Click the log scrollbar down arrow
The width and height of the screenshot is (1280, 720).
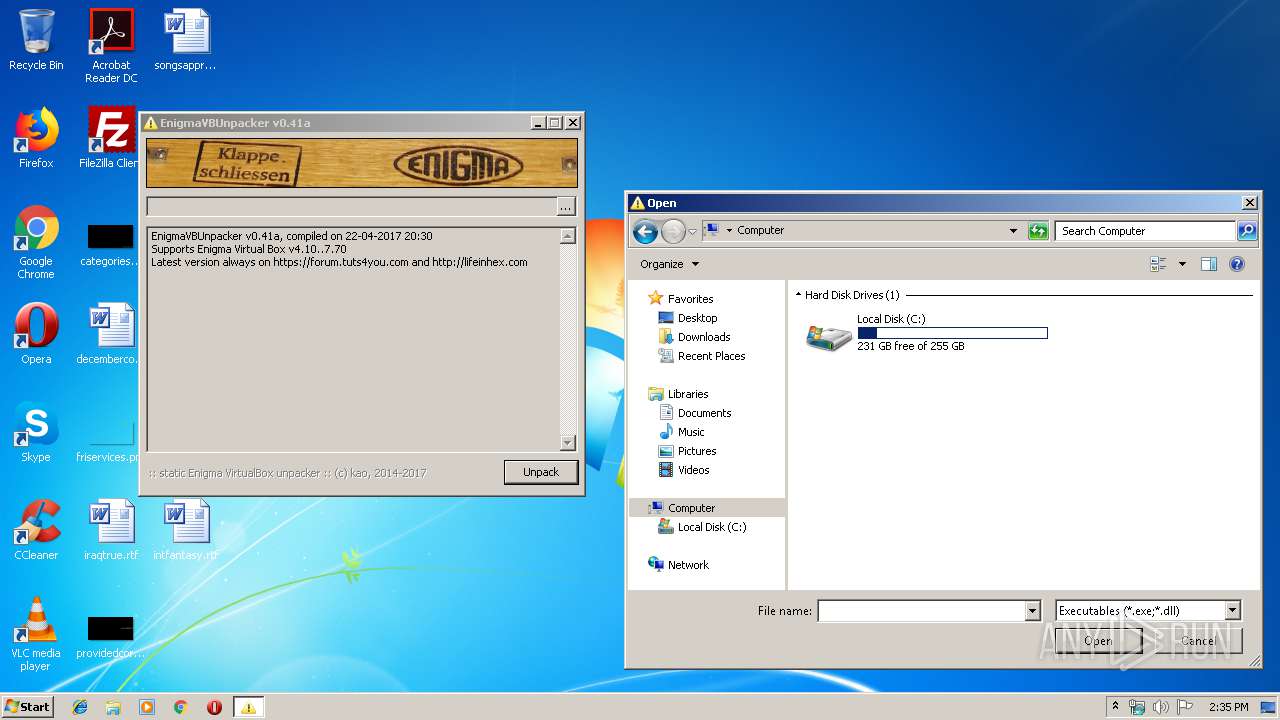567,442
